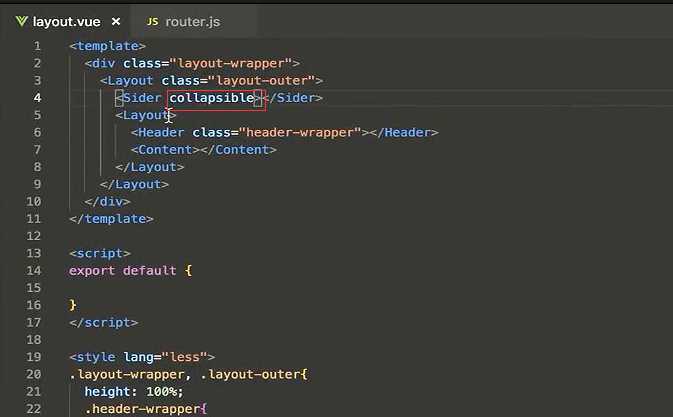Click the Layout tag name on line 3

pyautogui.click(x=130, y=81)
